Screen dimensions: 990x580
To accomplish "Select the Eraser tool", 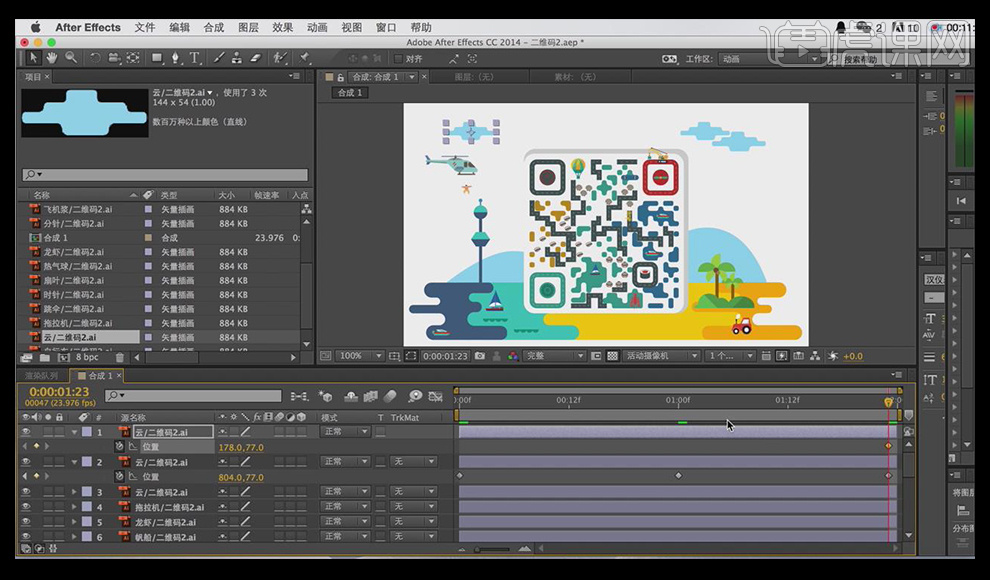I will 254,58.
